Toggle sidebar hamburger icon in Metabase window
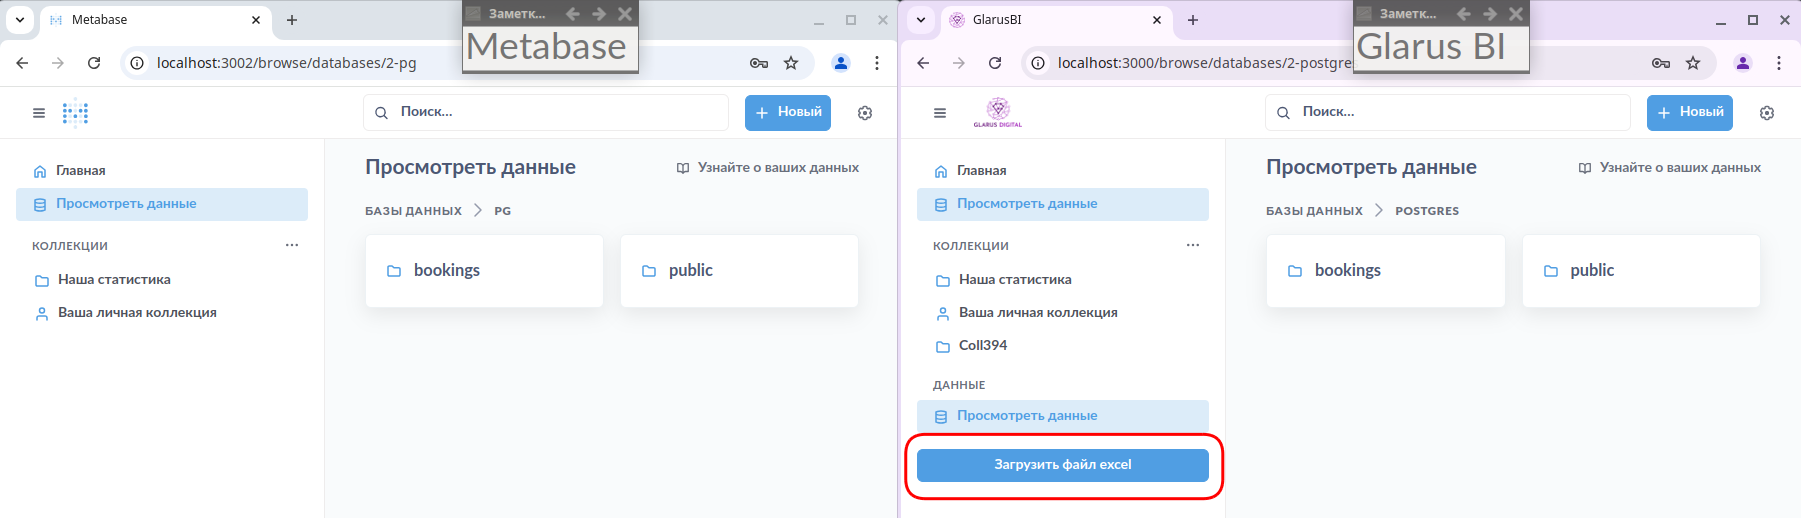This screenshot has width=1801, height=518. 39,113
